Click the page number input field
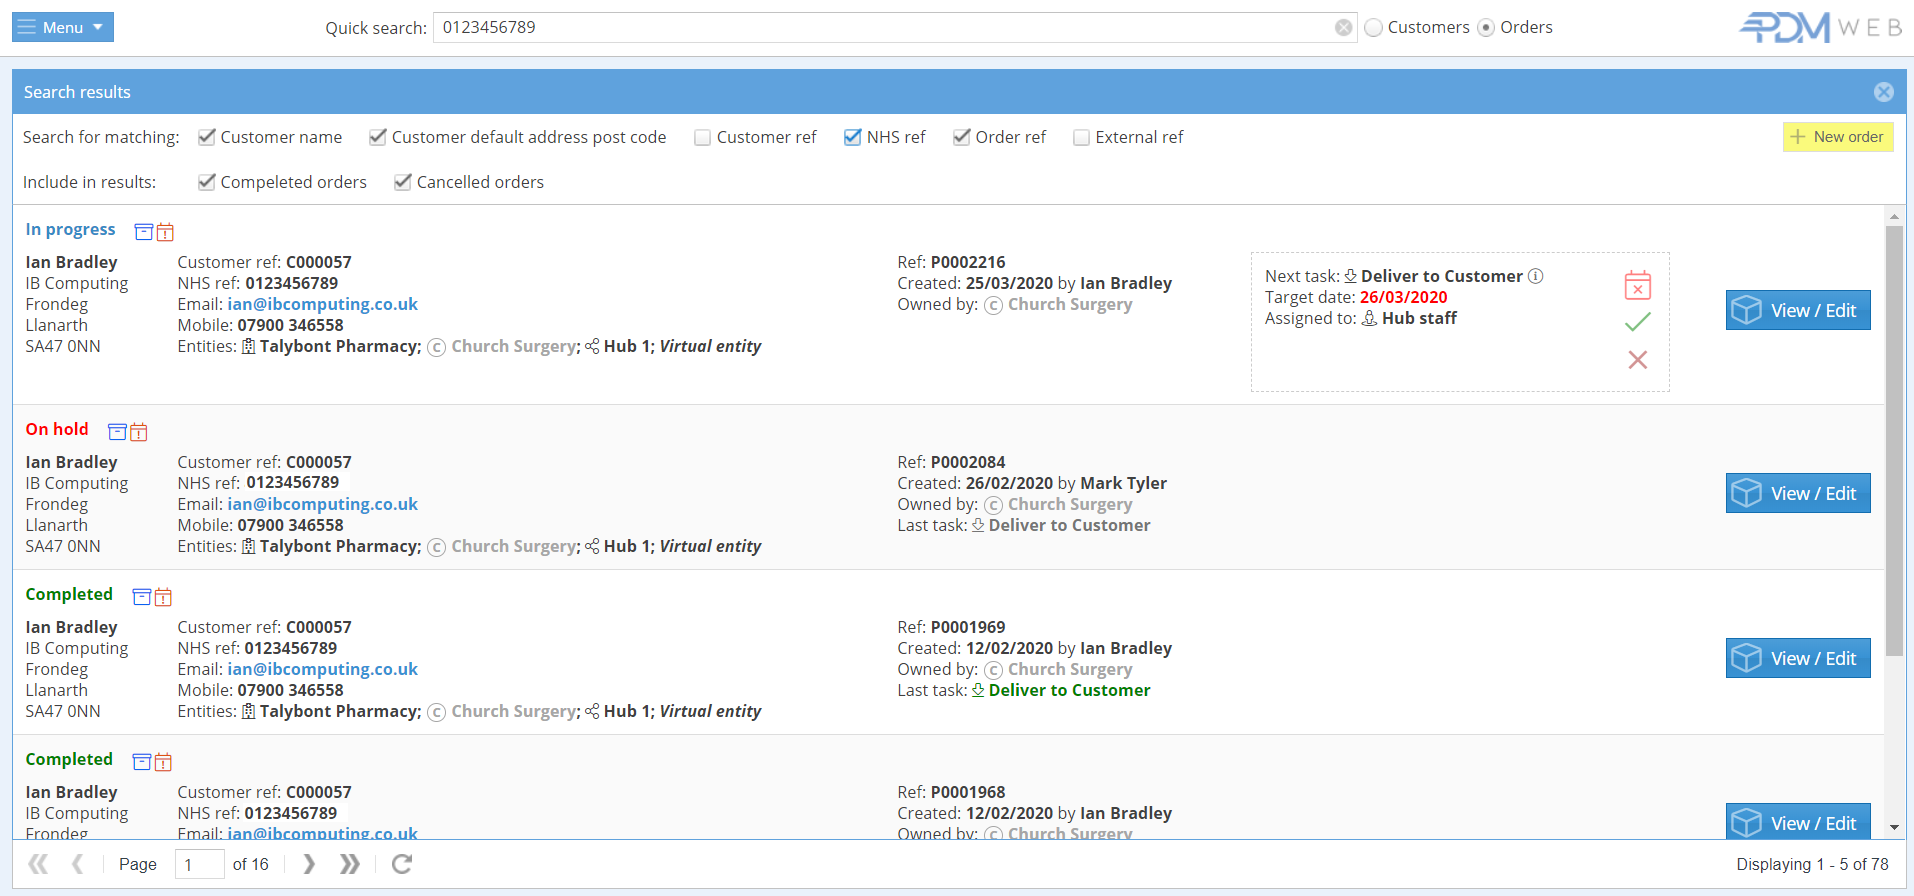This screenshot has height=896, width=1914. click(199, 864)
